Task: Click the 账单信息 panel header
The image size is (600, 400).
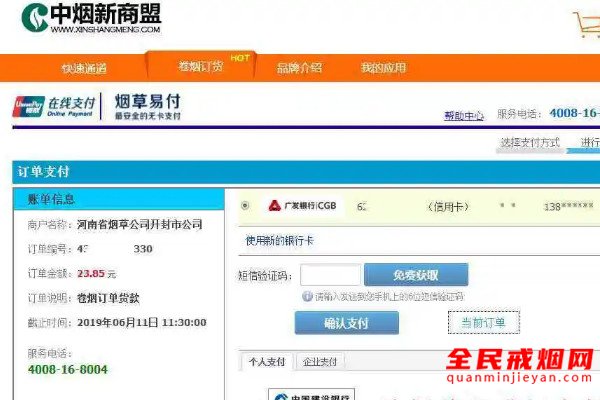Action: [119, 199]
